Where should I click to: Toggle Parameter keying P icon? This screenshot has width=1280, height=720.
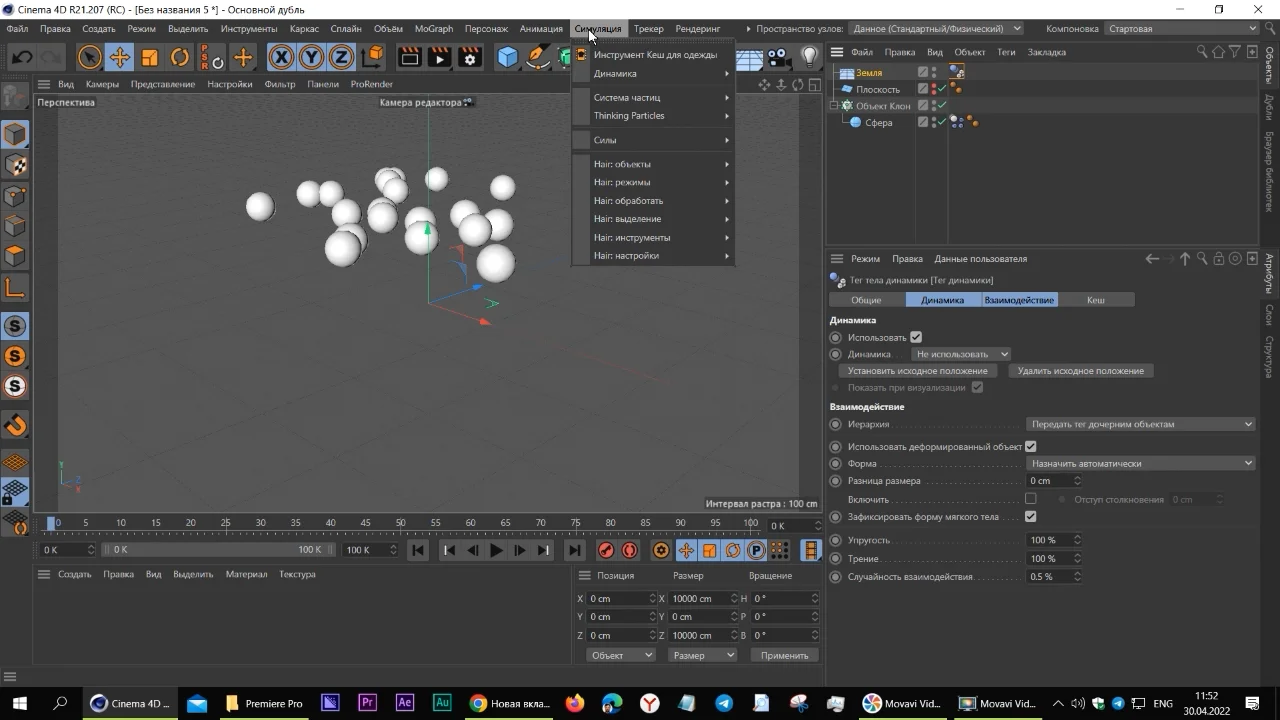pyautogui.click(x=756, y=550)
